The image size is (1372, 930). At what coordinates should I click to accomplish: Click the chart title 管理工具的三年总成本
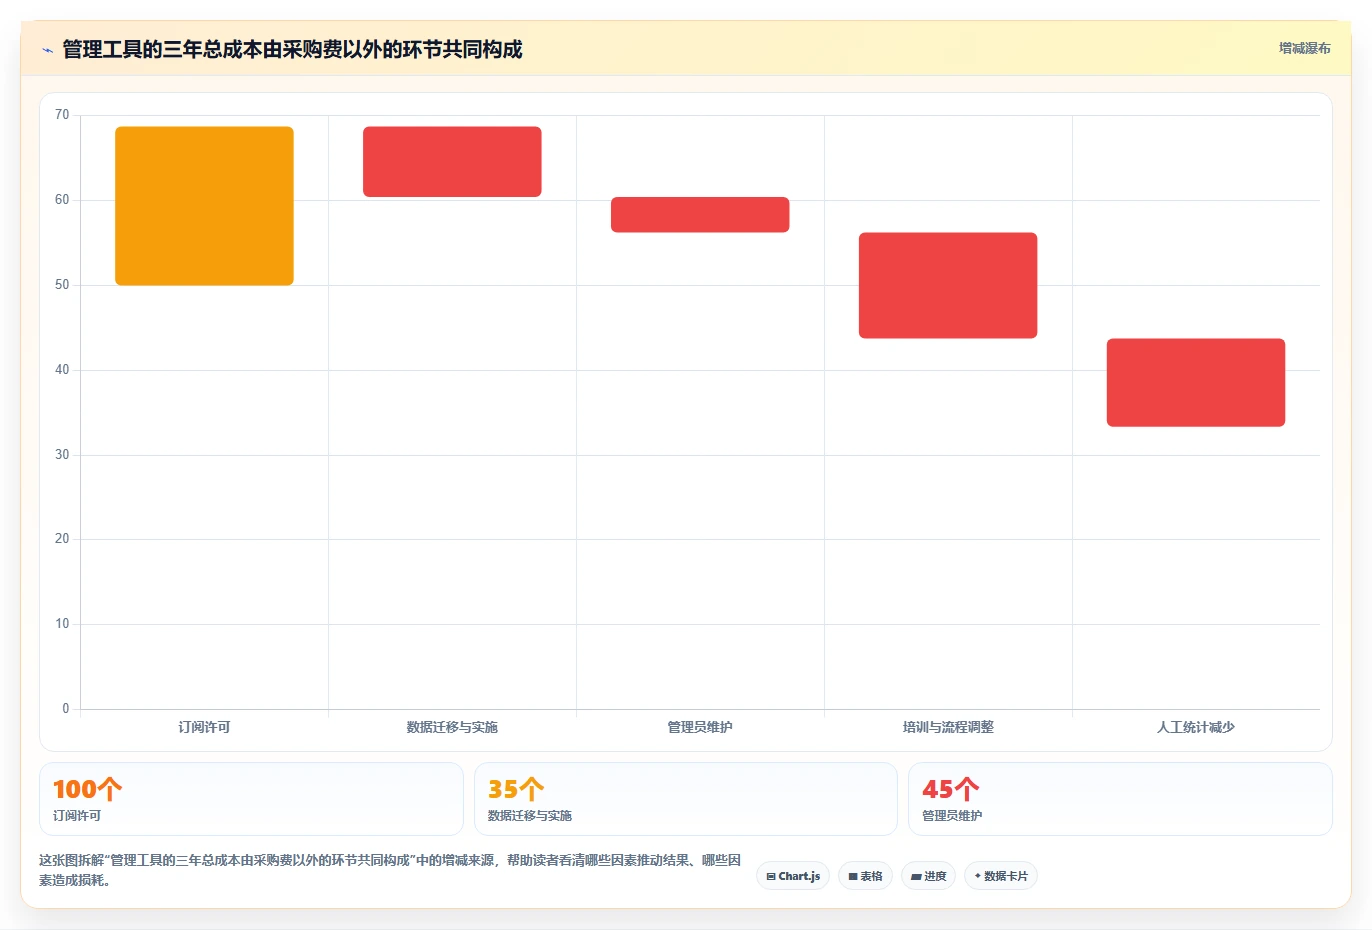point(292,49)
